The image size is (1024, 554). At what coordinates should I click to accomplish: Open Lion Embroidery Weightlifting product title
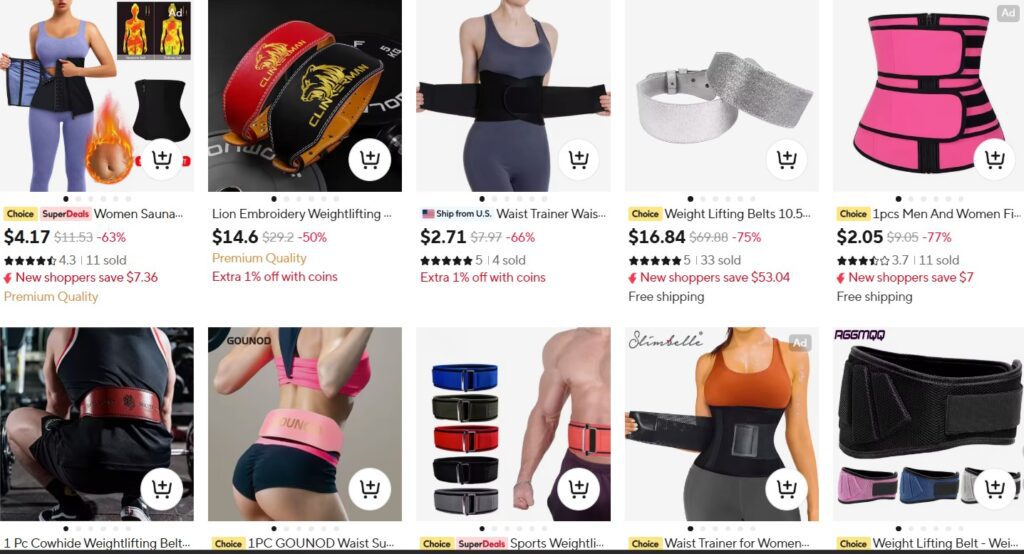point(302,214)
